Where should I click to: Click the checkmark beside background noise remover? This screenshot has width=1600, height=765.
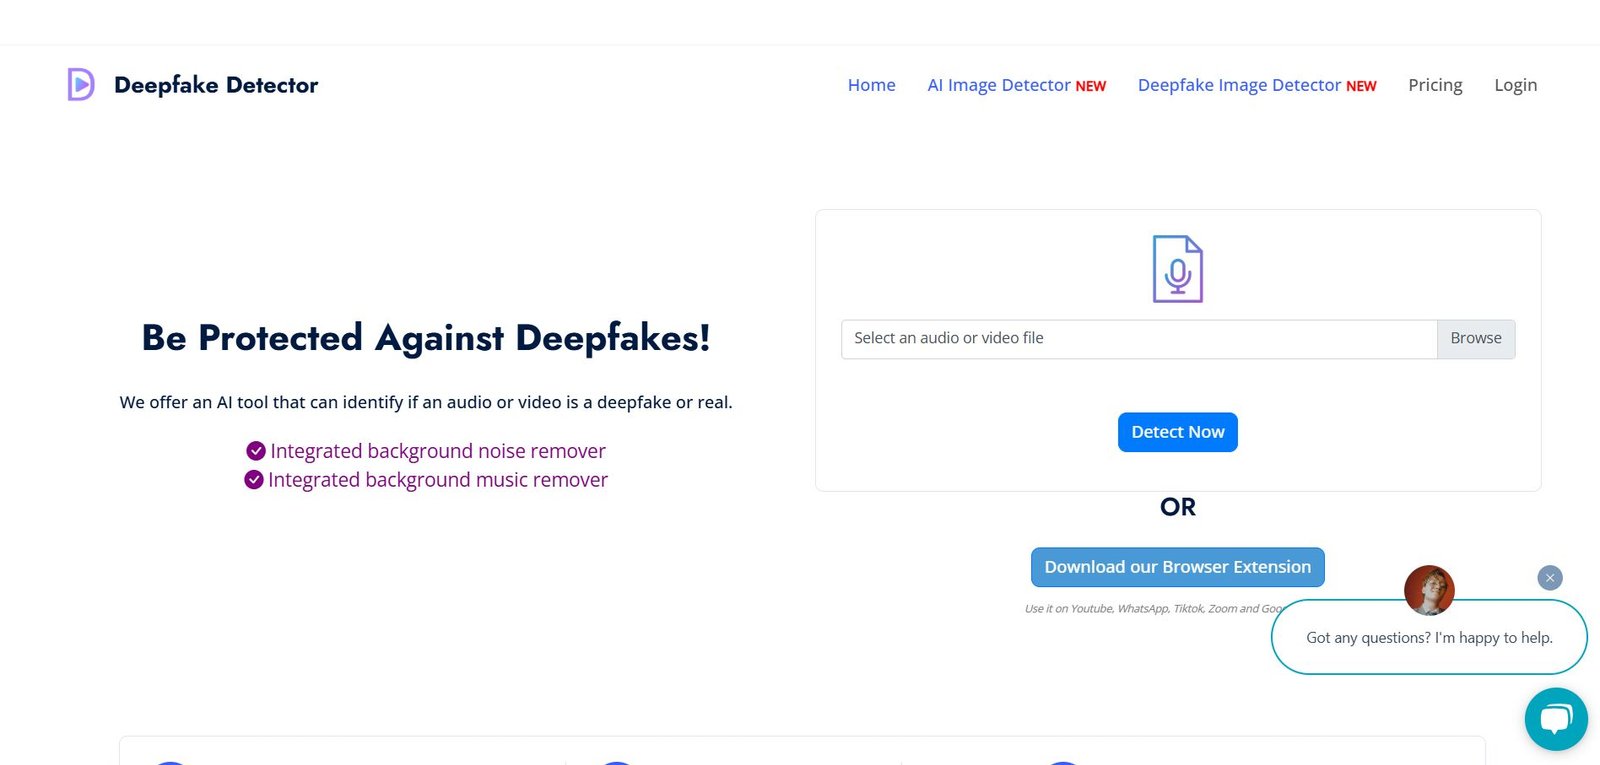256,451
